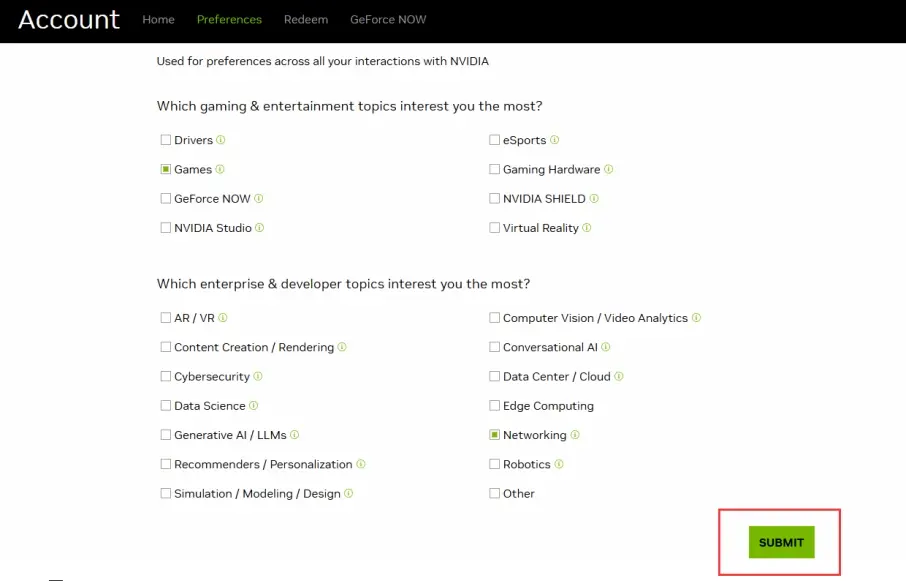
Task: Click Simulation / Modeling / Design info icon
Action: pyautogui.click(x=348, y=493)
